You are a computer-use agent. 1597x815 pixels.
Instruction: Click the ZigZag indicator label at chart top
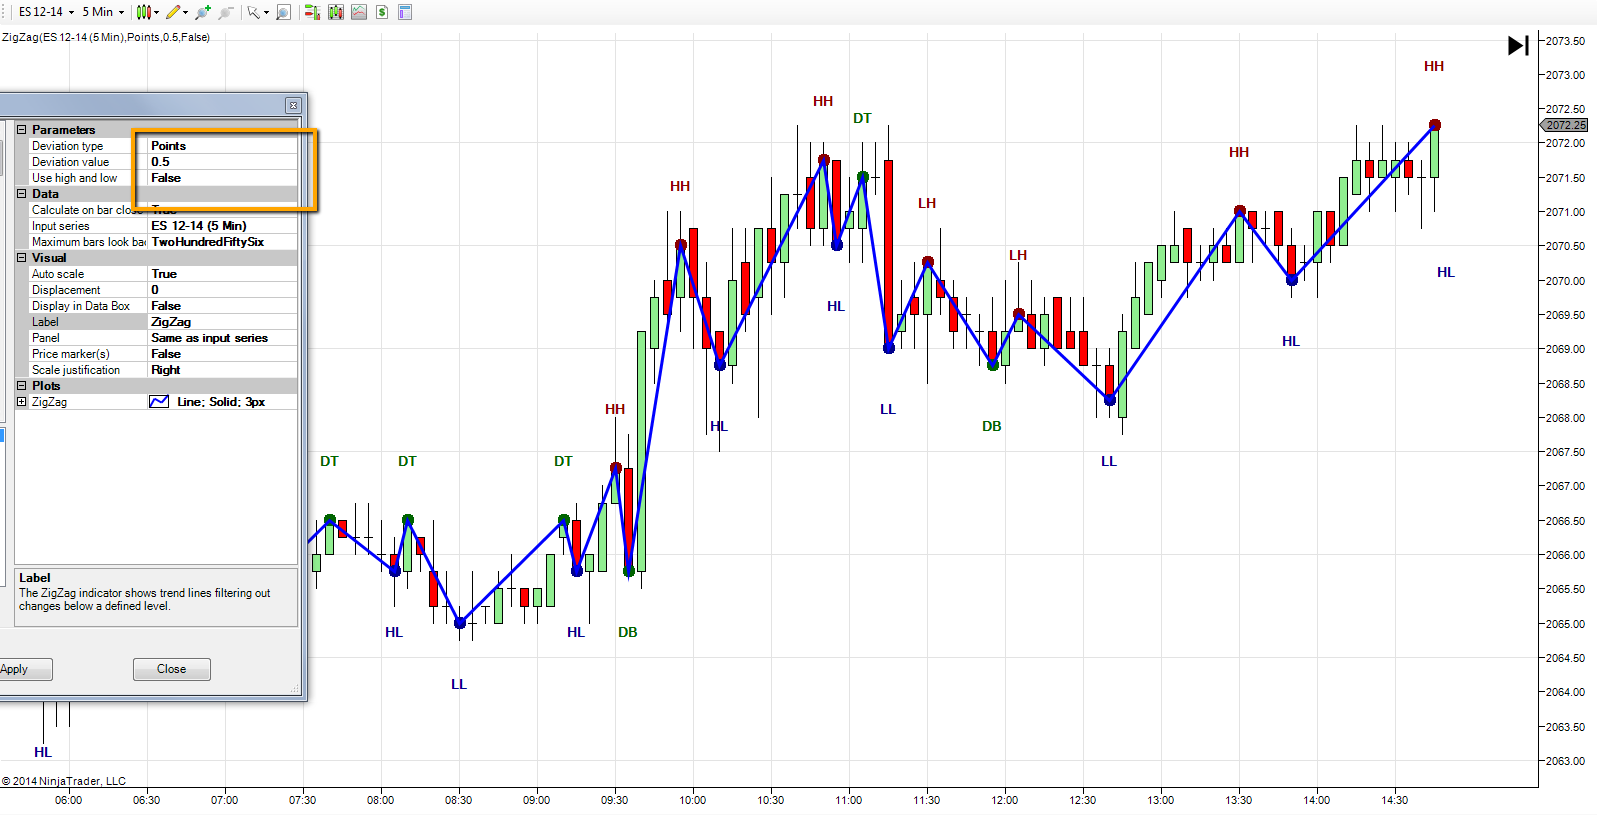[x=106, y=37]
